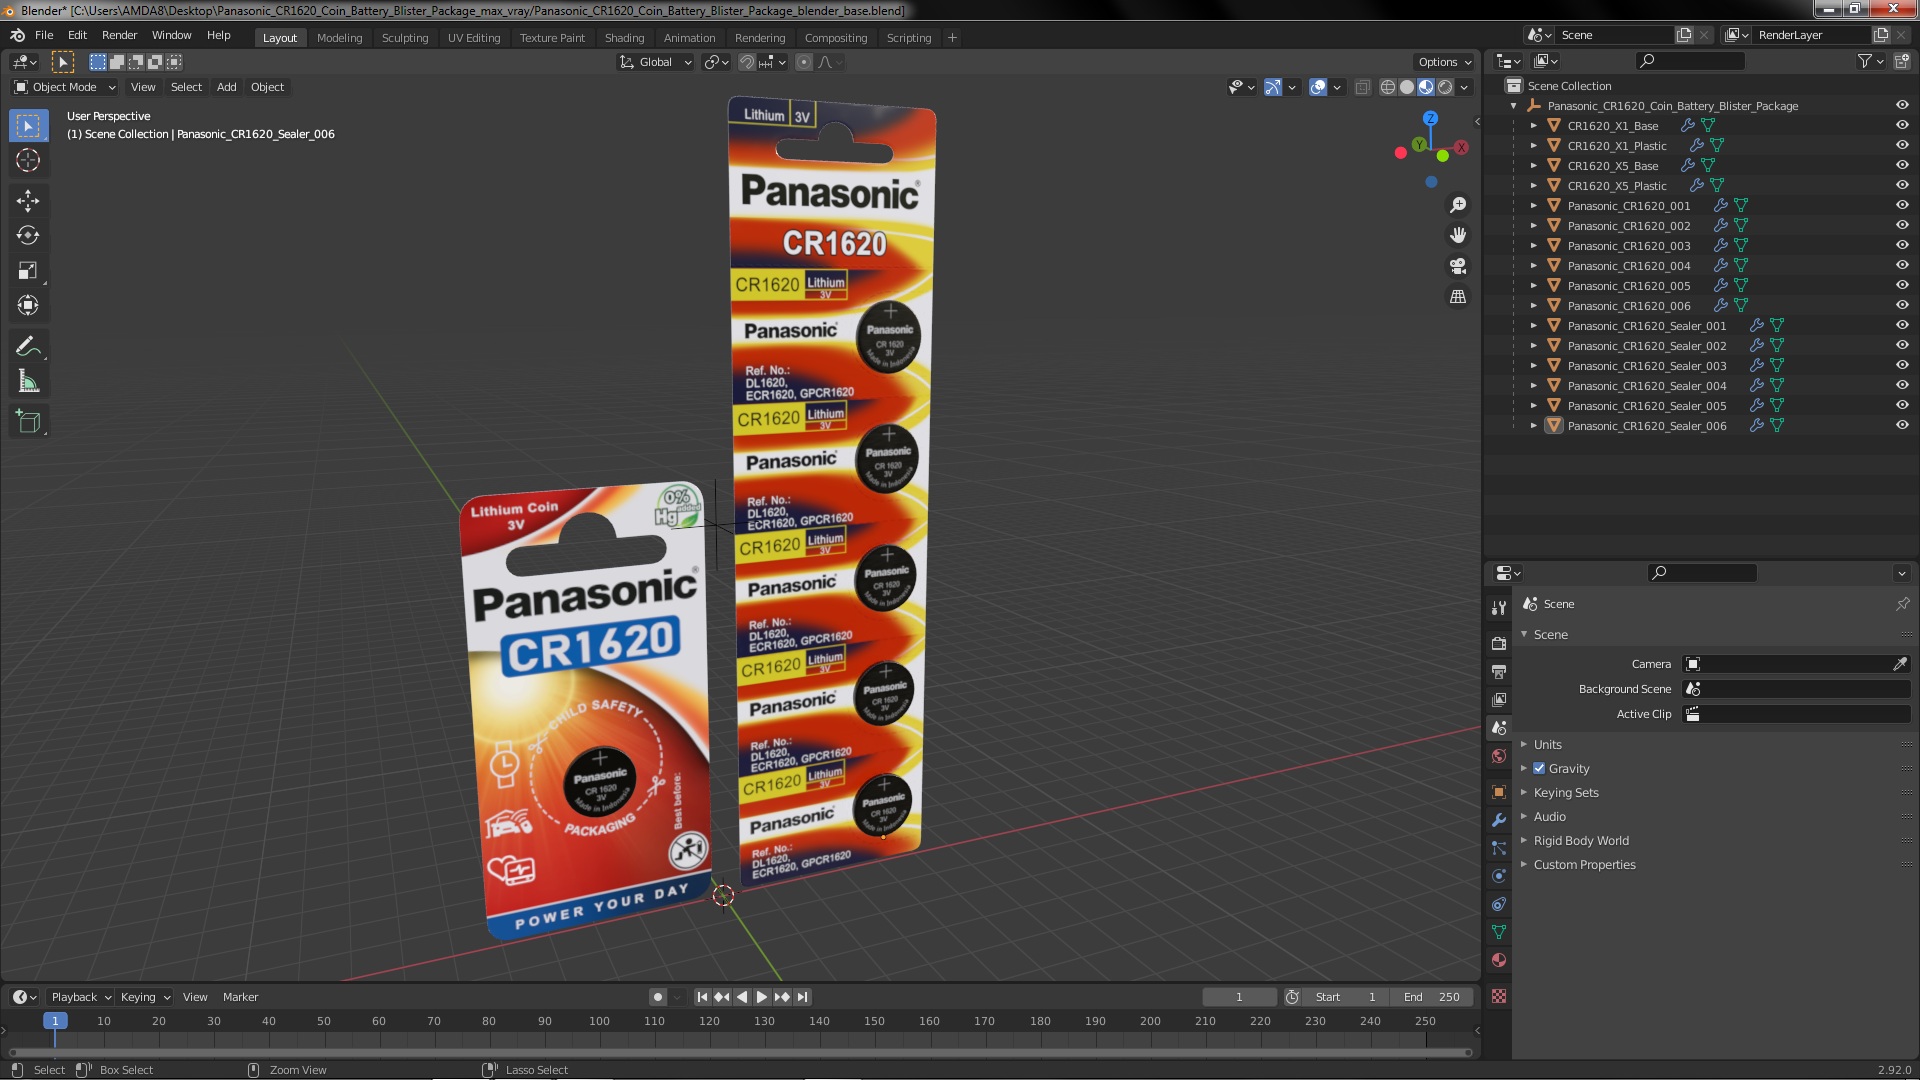
Task: Expand the Audio panel
Action: pyautogui.click(x=1549, y=816)
